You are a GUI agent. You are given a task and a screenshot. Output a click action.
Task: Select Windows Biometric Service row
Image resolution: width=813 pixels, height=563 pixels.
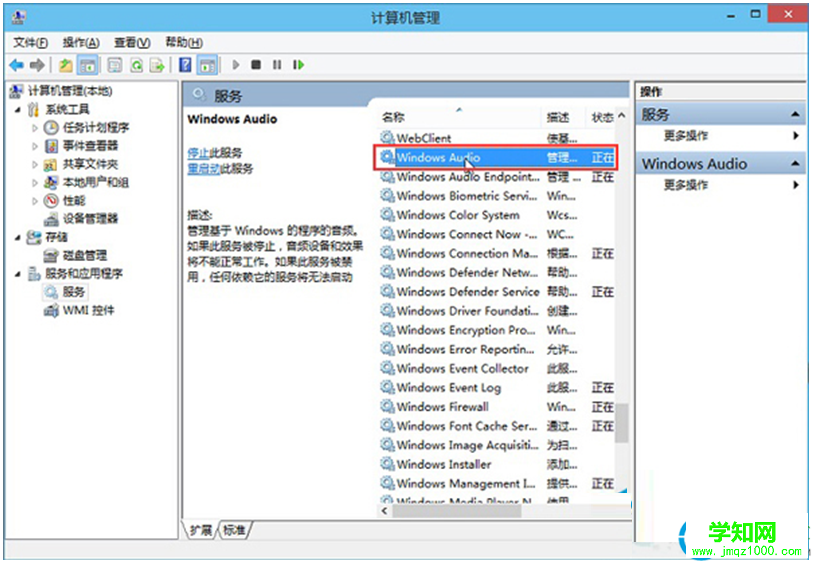tap(496, 196)
